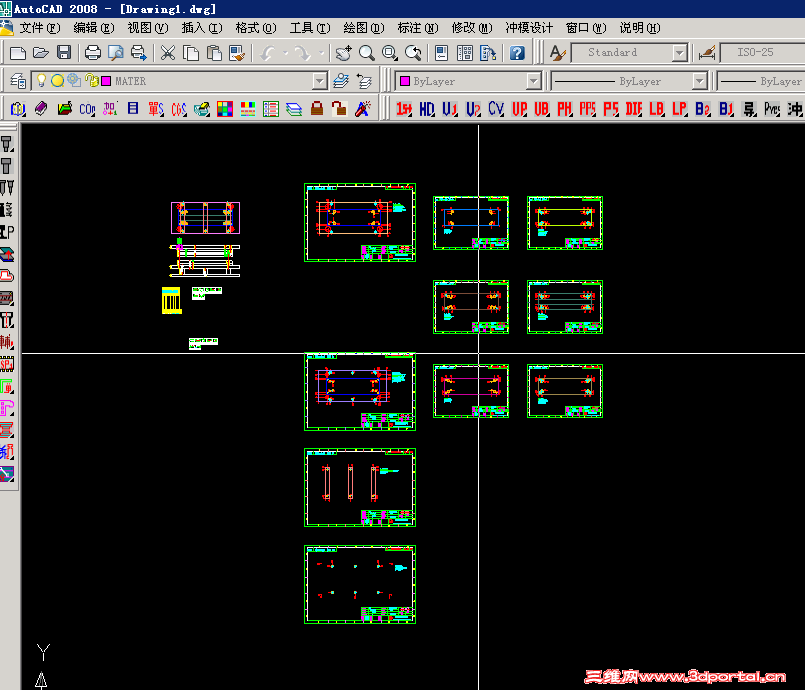Viewport: 805px width, 690px height.
Task: Expand the color ByLayer dropdown
Action: coord(534,81)
